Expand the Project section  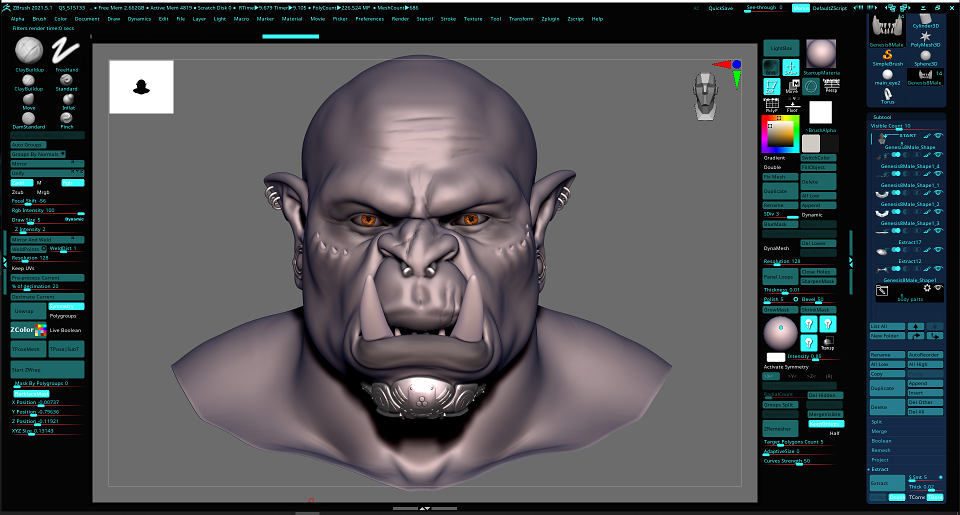[x=880, y=460]
